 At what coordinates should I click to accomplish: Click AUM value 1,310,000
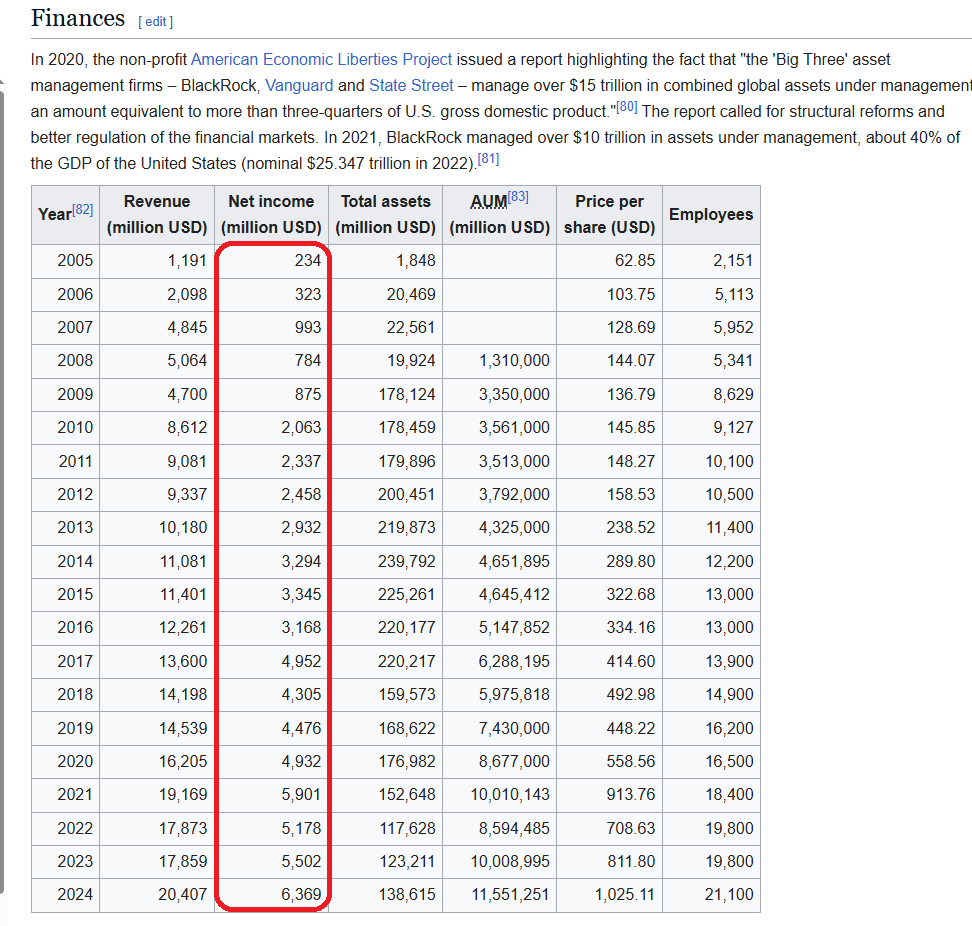(515, 361)
